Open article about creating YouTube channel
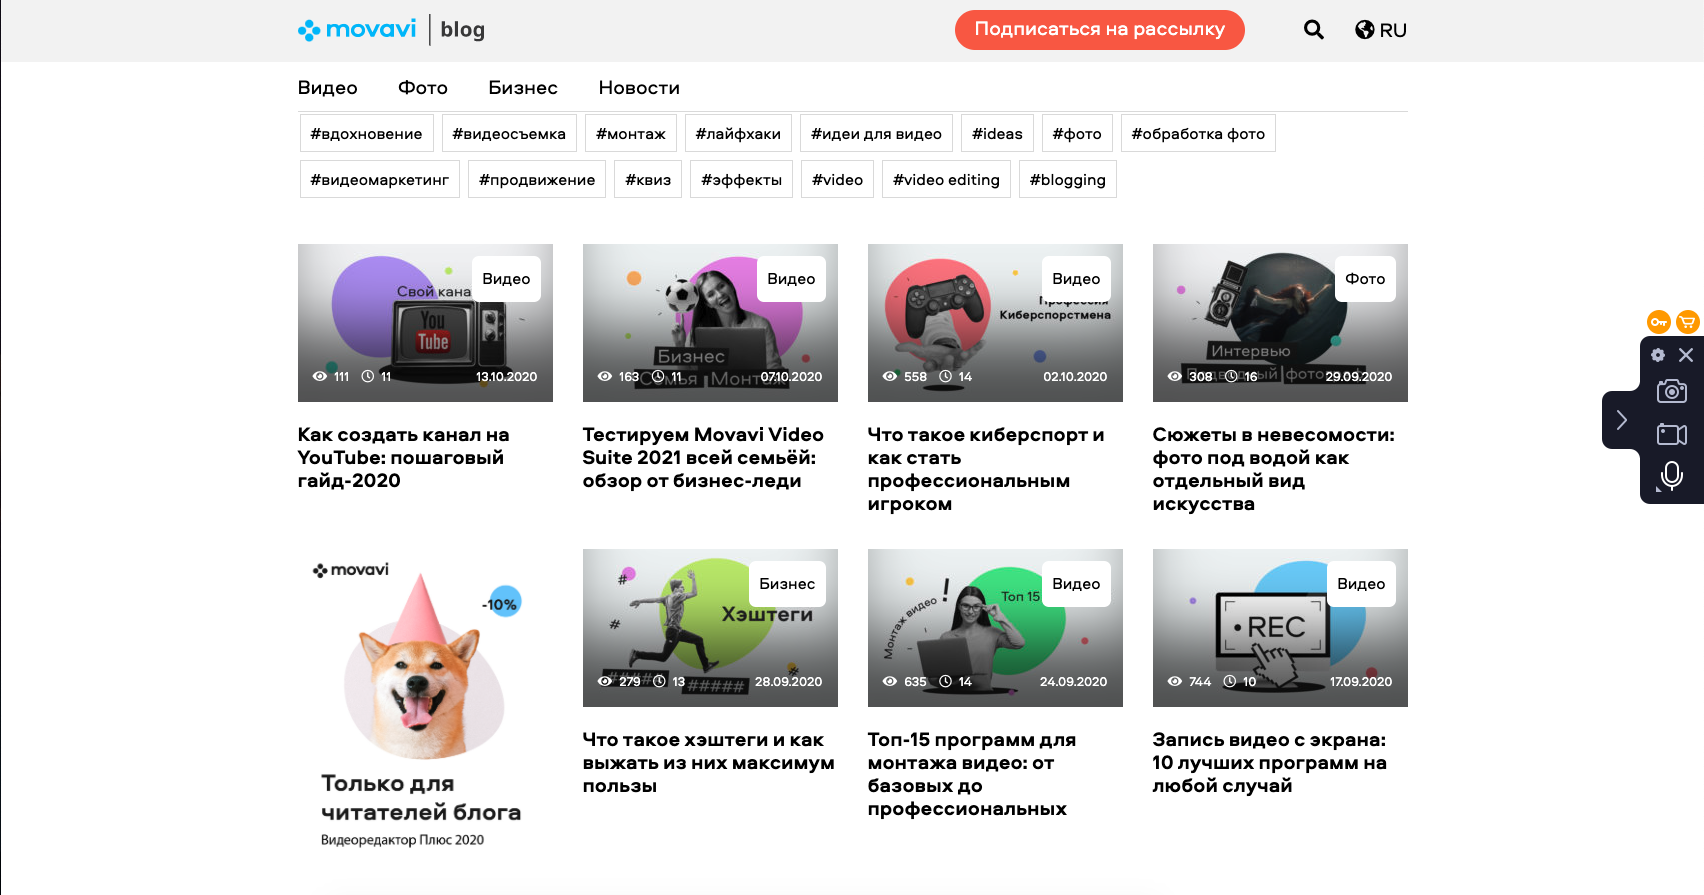1704x895 pixels. pos(403,457)
